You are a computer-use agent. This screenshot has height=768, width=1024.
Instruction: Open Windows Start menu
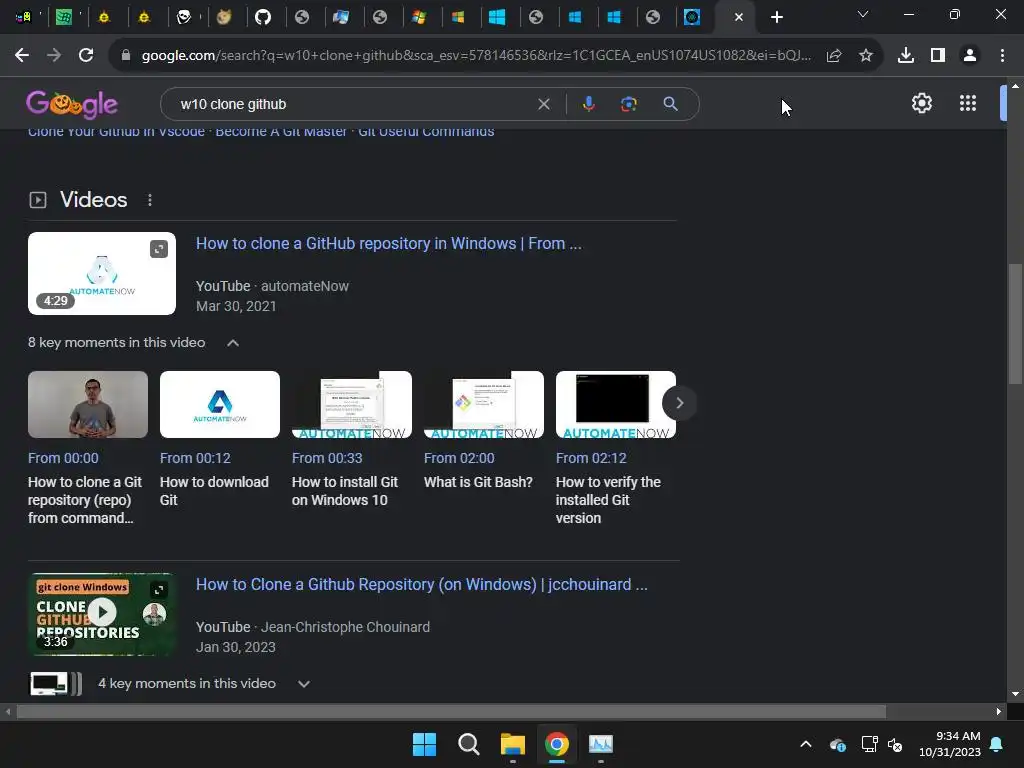click(x=424, y=744)
